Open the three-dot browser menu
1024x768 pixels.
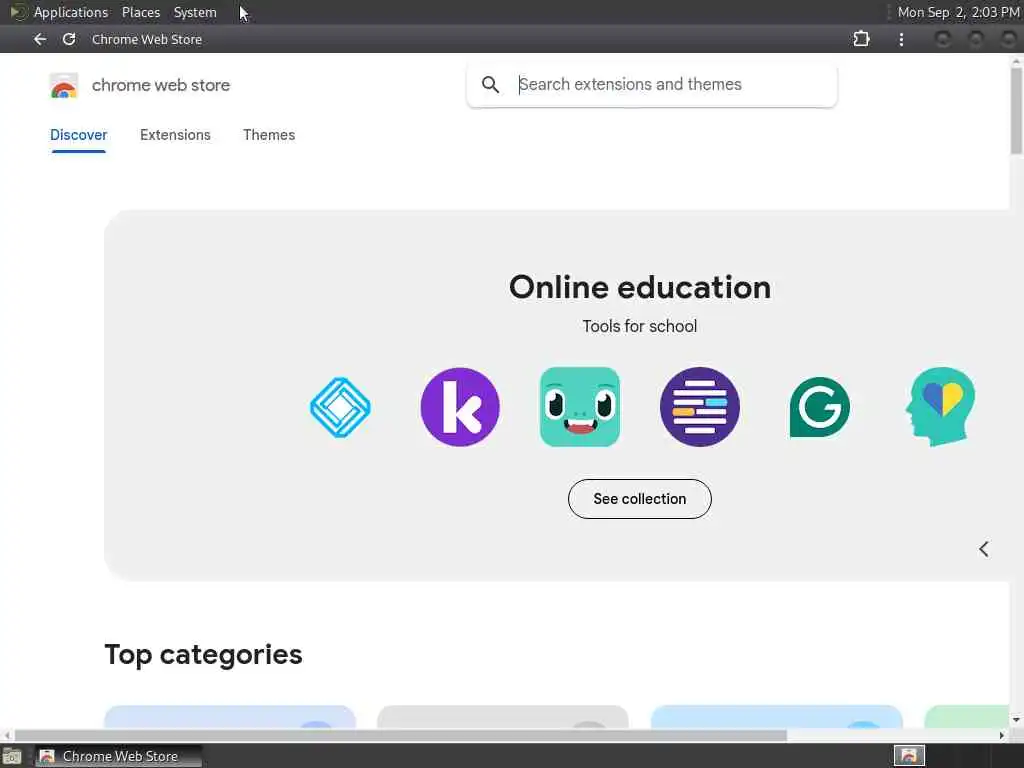tap(901, 39)
